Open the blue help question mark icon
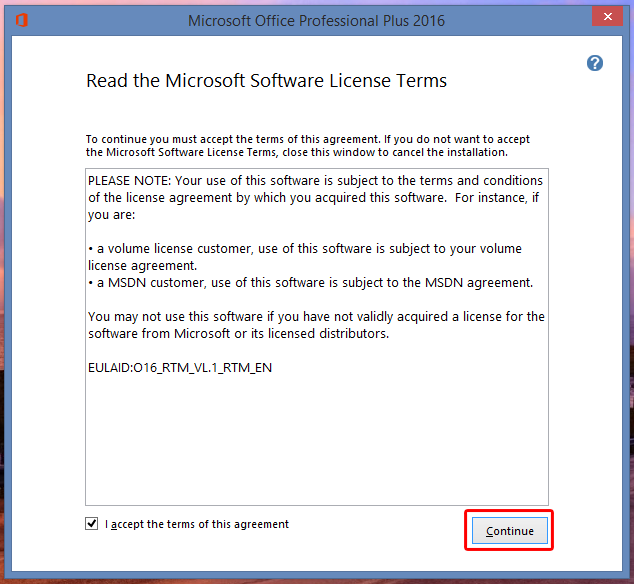 [595, 63]
